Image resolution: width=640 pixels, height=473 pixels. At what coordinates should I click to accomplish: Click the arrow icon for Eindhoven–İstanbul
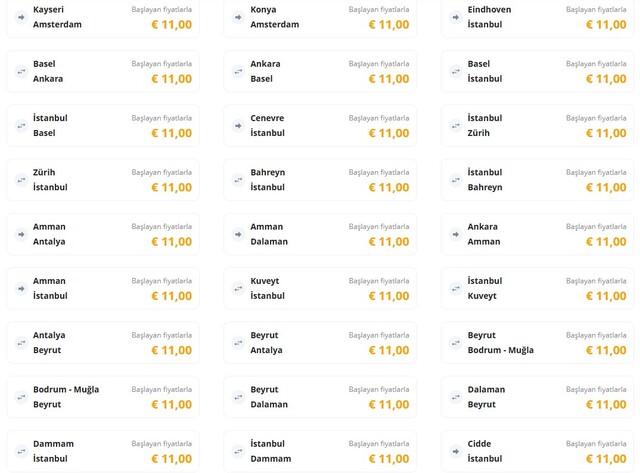coord(456,17)
